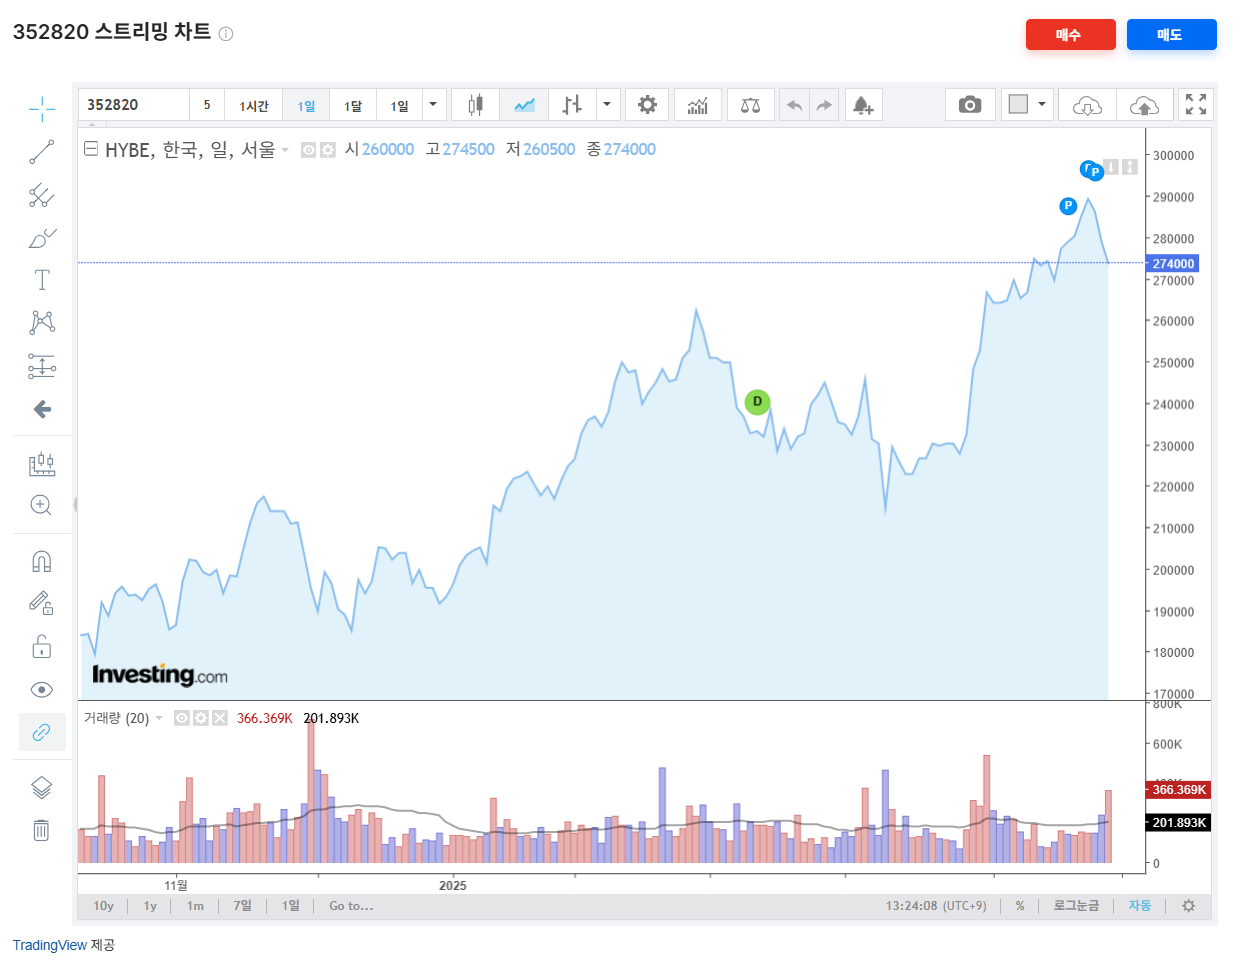Select the measure tool icon

pyautogui.click(x=42, y=463)
